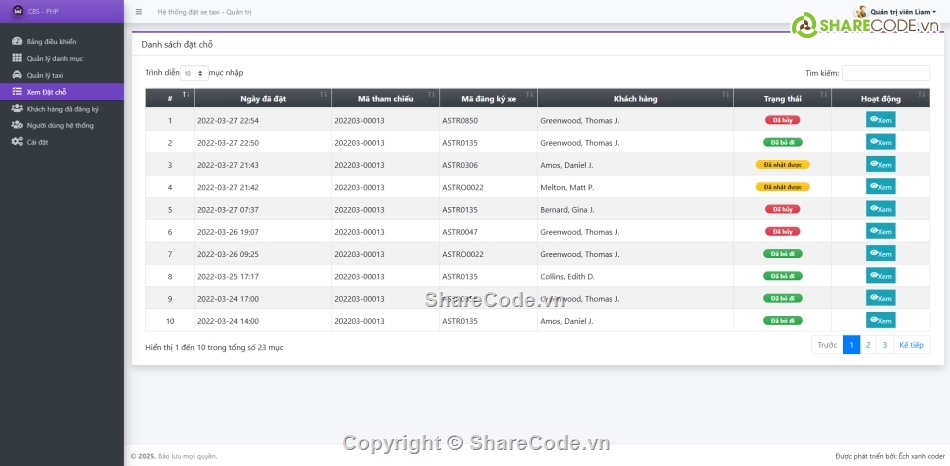Click Kế tiếp next page link

(x=911, y=345)
